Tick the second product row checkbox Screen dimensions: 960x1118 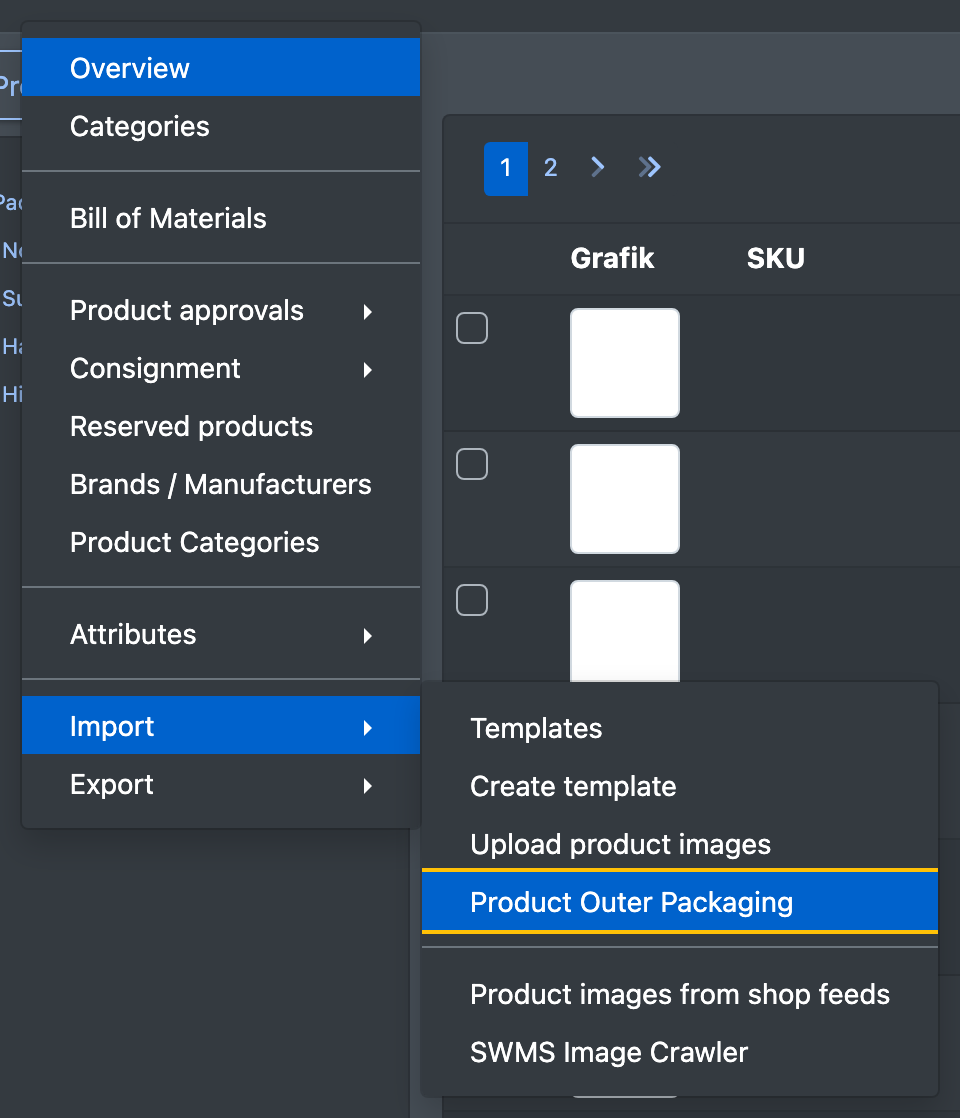click(x=472, y=464)
